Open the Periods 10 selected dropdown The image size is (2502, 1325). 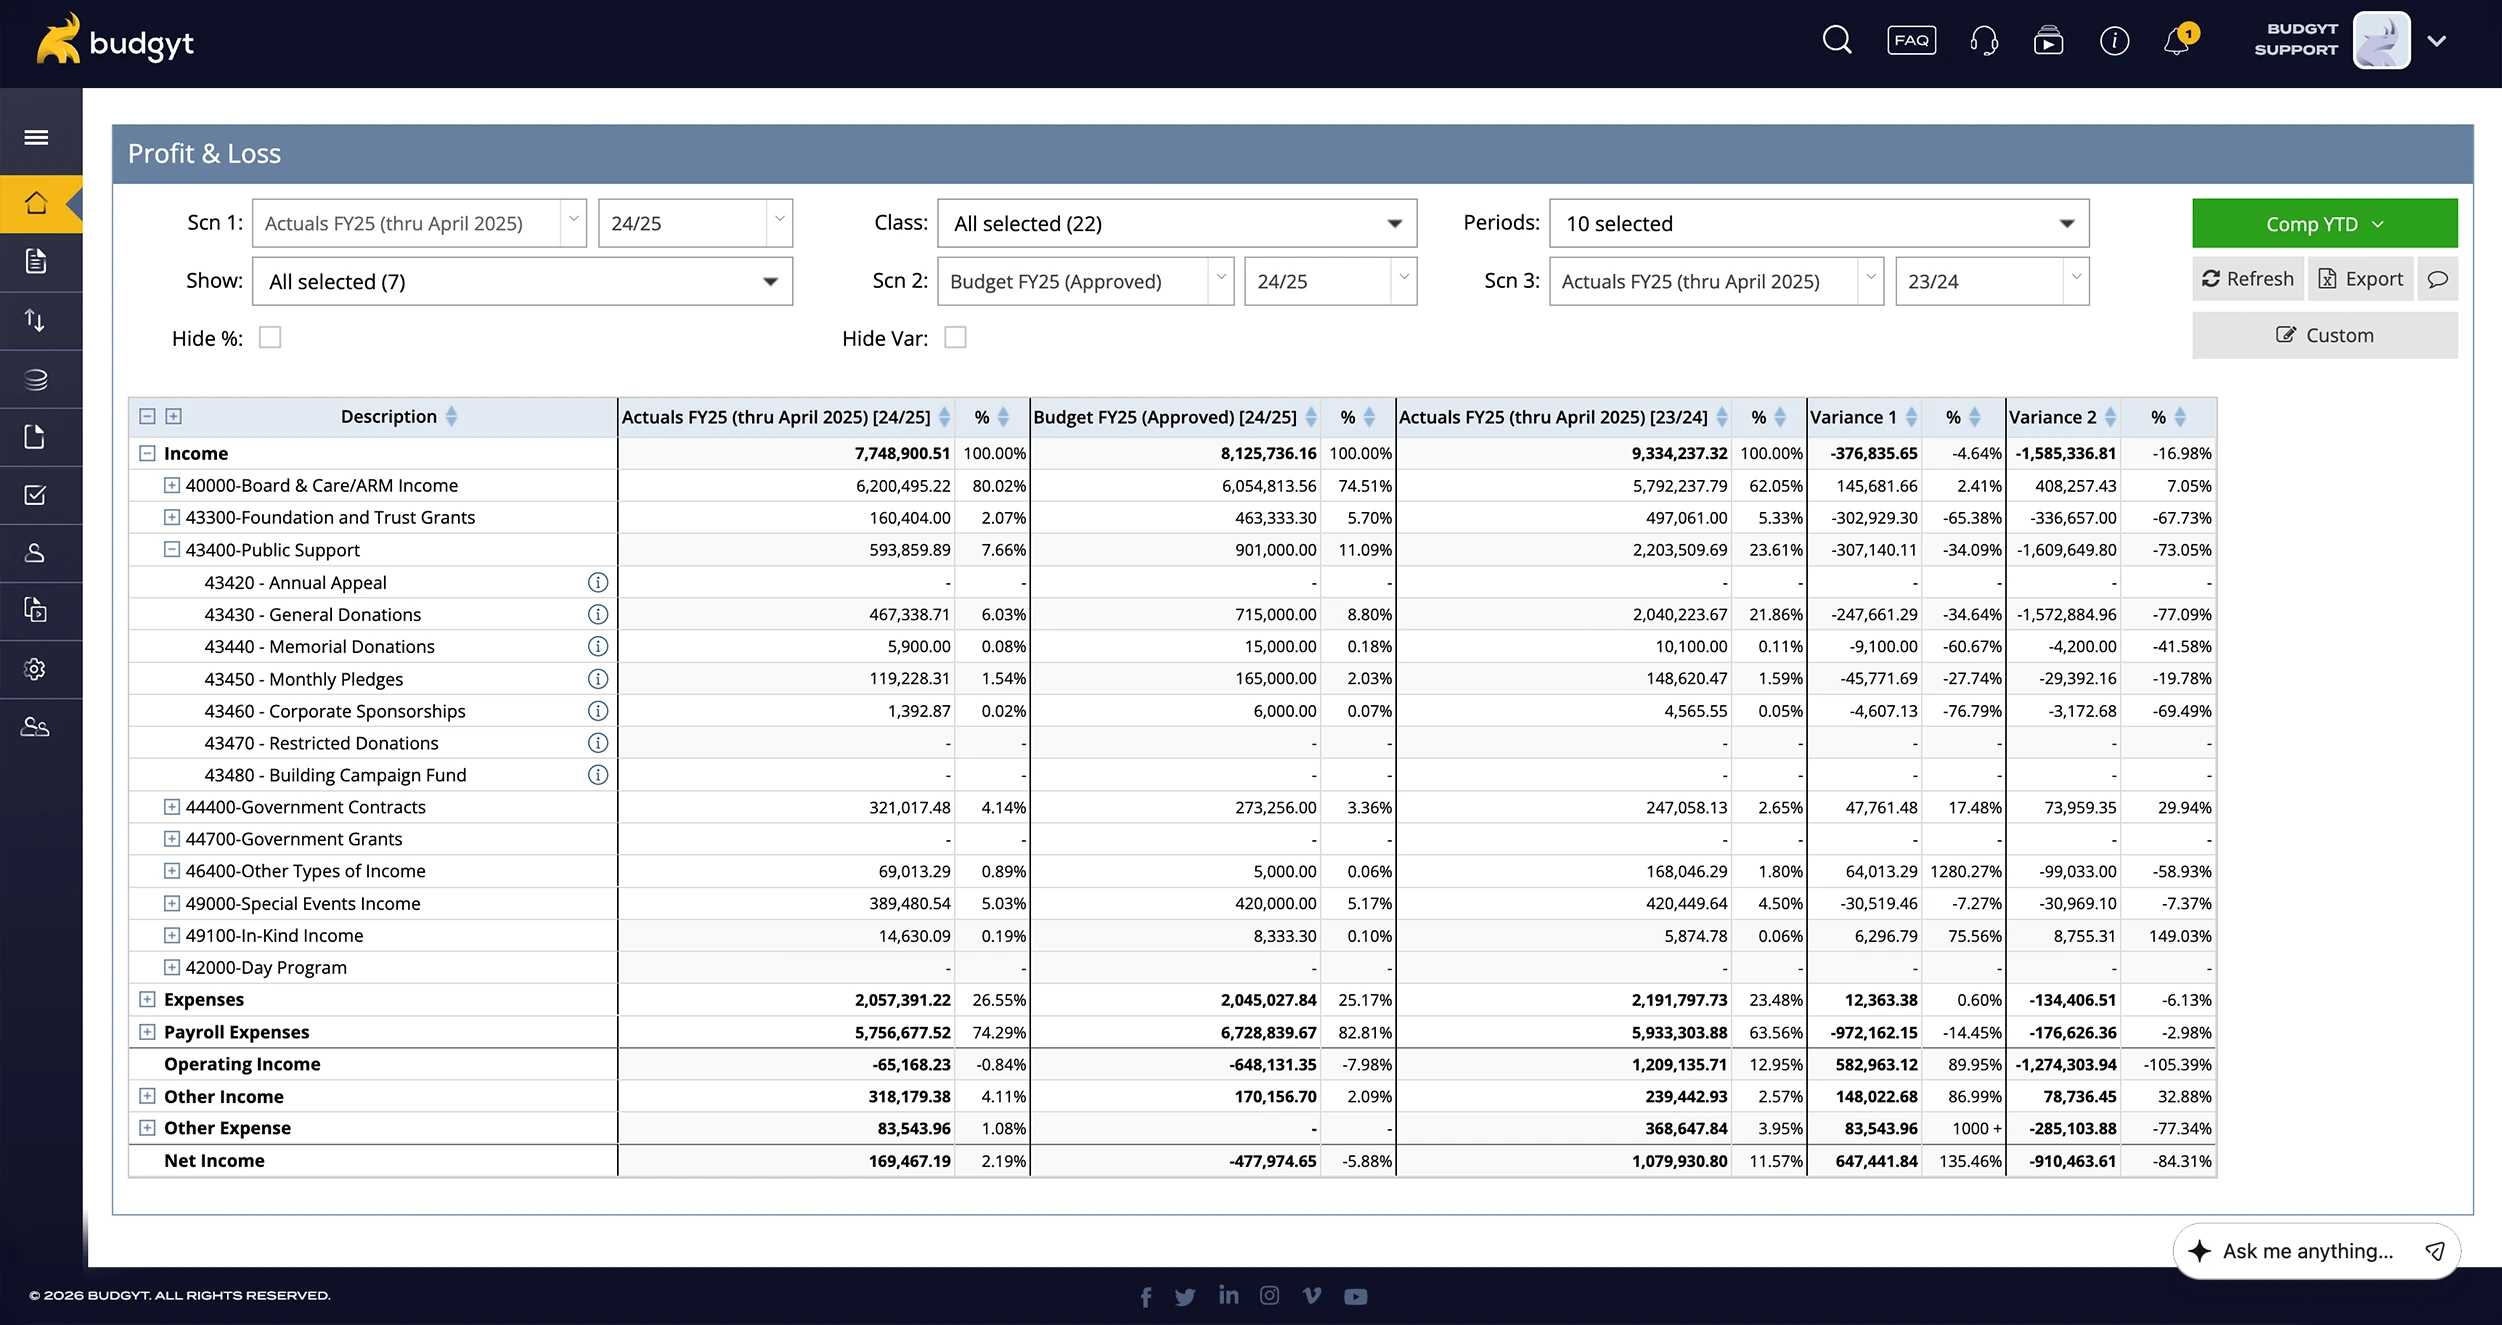(1818, 224)
